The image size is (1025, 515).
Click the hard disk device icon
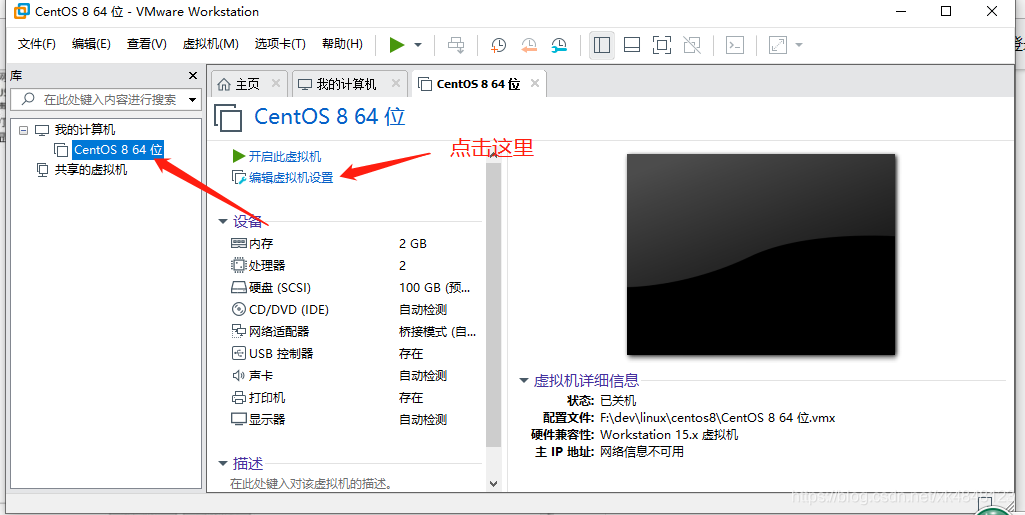click(239, 288)
